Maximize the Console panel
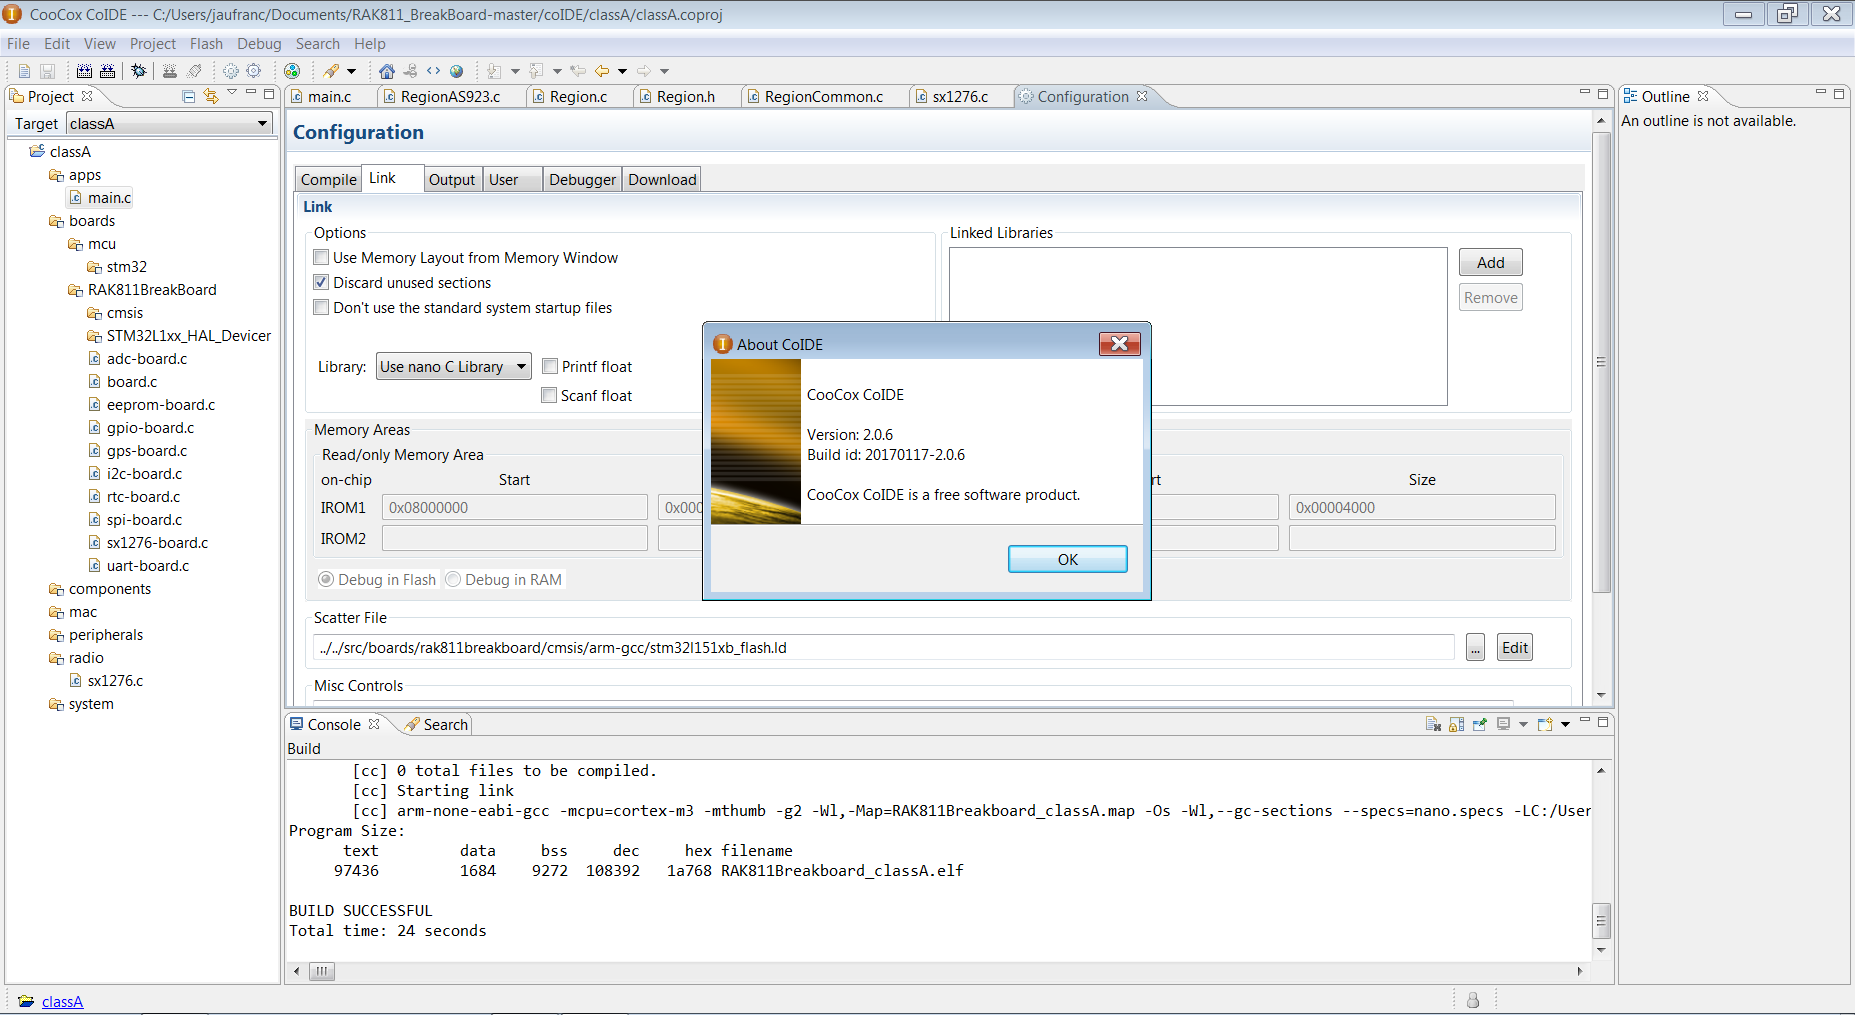Viewport: 1855px width, 1015px height. pyautogui.click(x=1603, y=722)
